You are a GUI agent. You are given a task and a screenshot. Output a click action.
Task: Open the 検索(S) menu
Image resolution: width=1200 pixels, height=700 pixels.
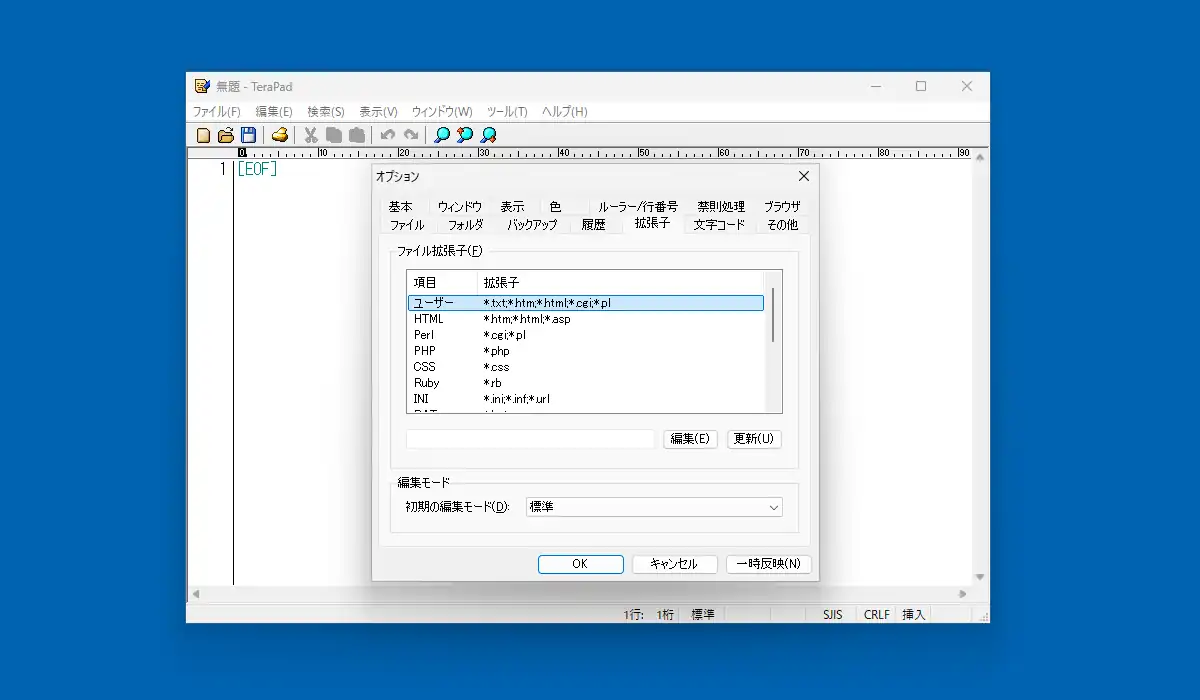[x=326, y=112]
